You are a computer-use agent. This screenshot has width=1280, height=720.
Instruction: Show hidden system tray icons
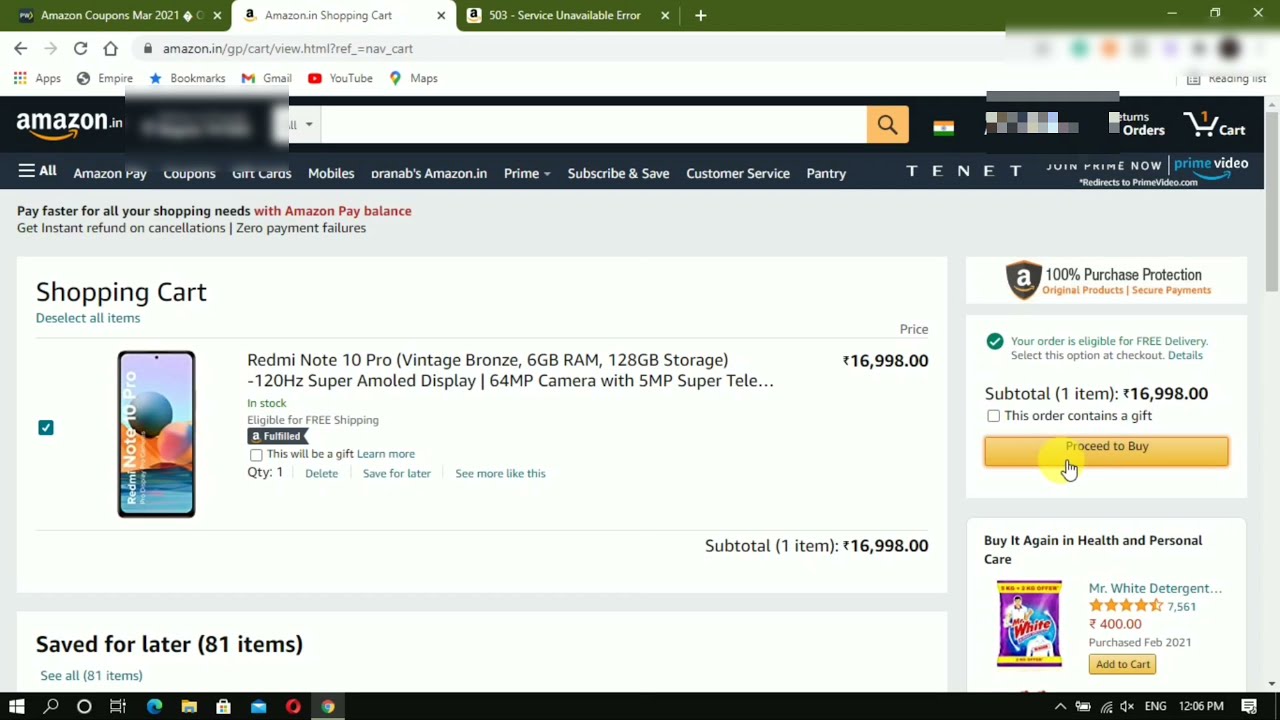(x=1061, y=706)
